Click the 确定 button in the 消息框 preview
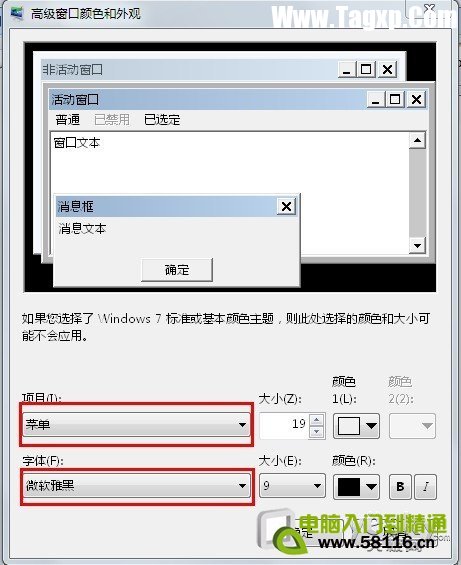This screenshot has width=461, height=565. [177, 270]
